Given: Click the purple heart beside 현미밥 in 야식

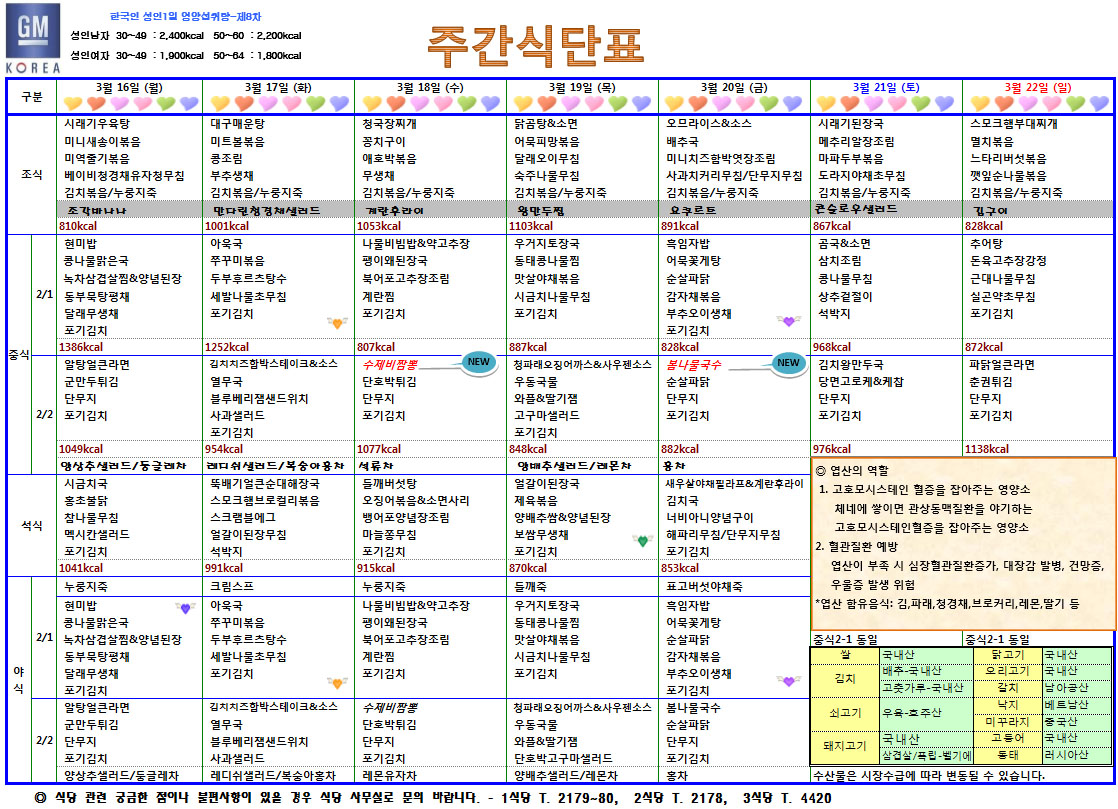Looking at the screenshot, I should (x=183, y=607).
